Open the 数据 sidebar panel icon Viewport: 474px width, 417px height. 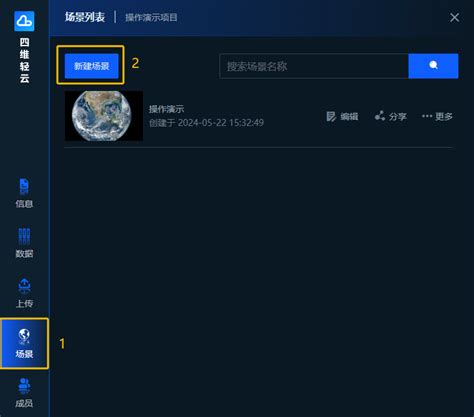tap(24, 236)
